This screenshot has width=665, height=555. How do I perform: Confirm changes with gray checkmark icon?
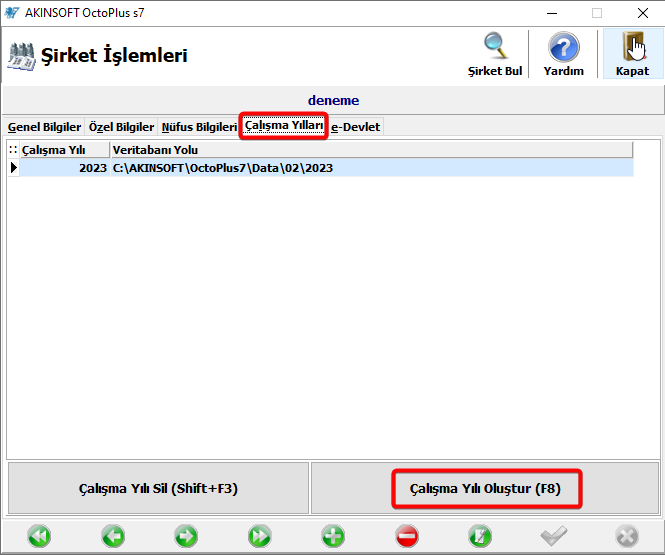click(x=554, y=536)
